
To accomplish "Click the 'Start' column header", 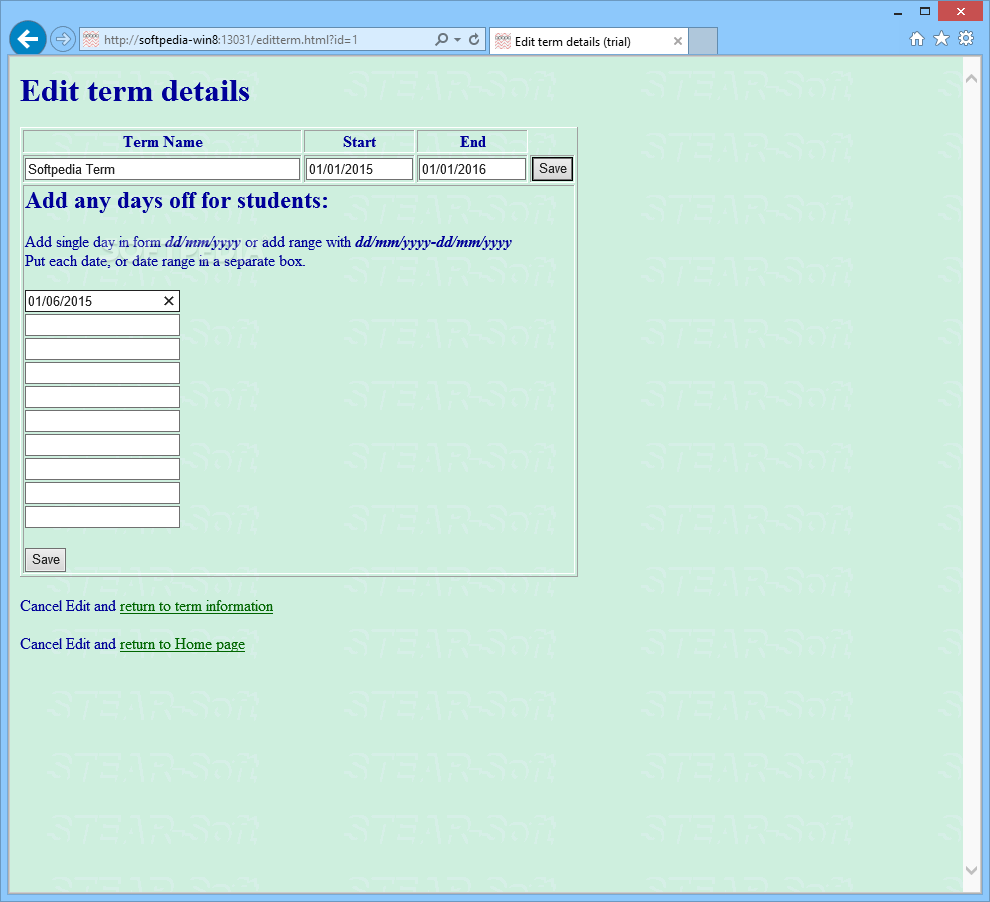I will click(359, 142).
